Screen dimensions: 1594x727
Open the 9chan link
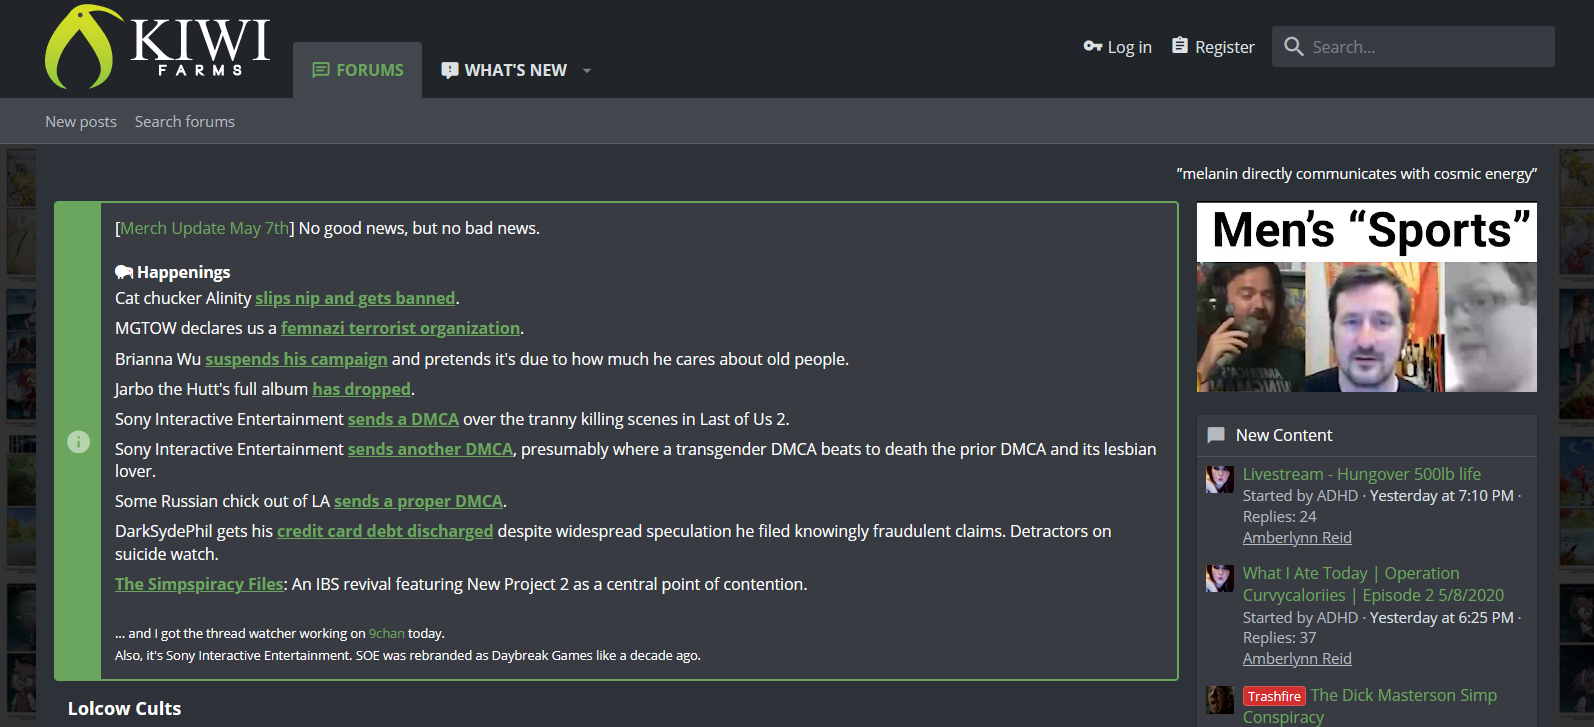[387, 633]
